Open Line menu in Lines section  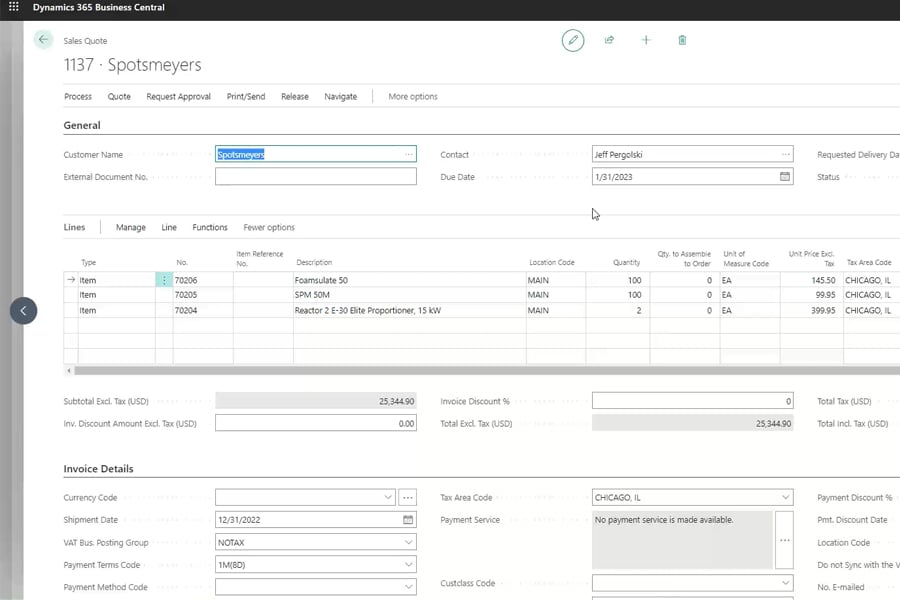pos(169,227)
